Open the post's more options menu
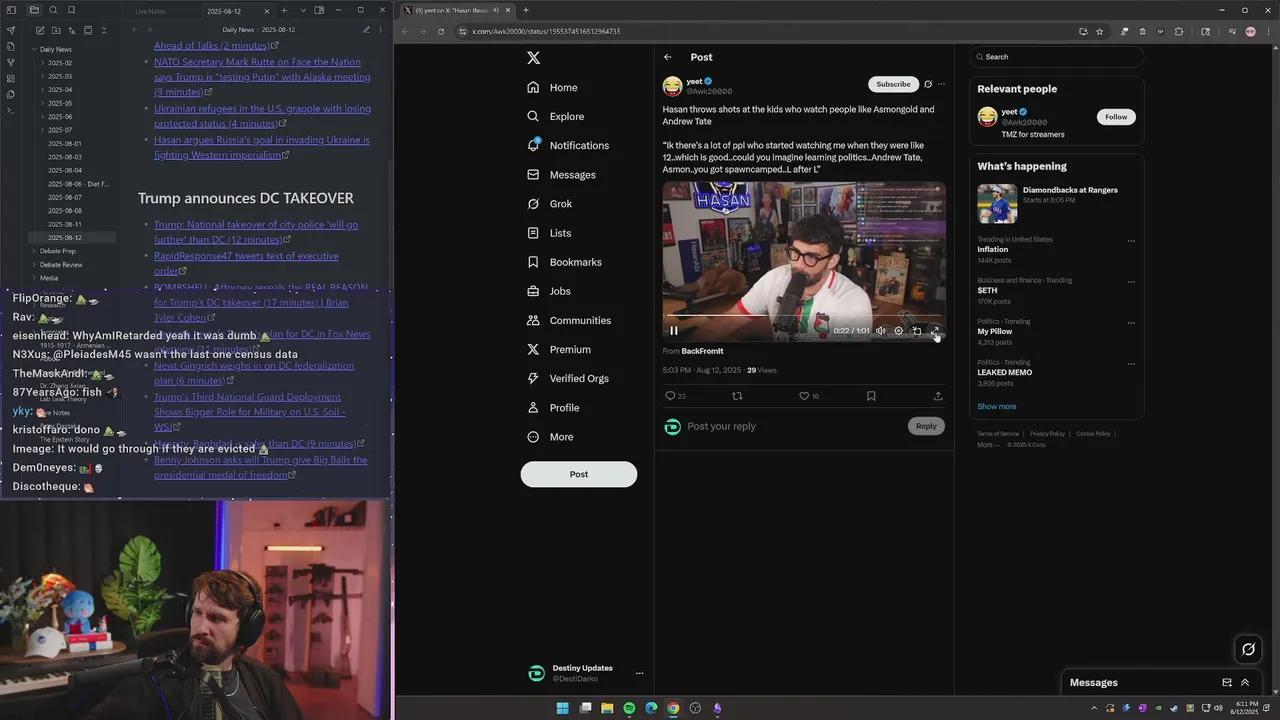The image size is (1280, 720). 941,84
